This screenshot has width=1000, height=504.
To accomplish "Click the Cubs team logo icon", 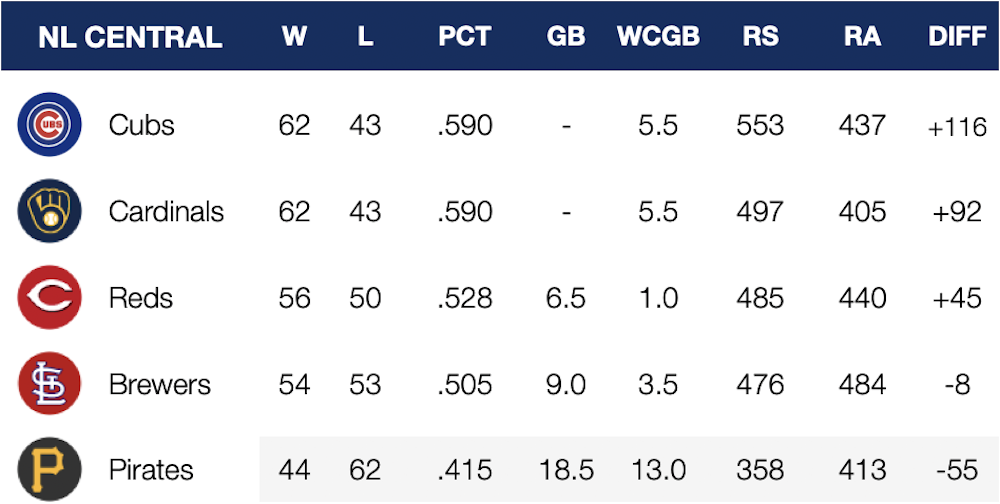I will point(48,125).
